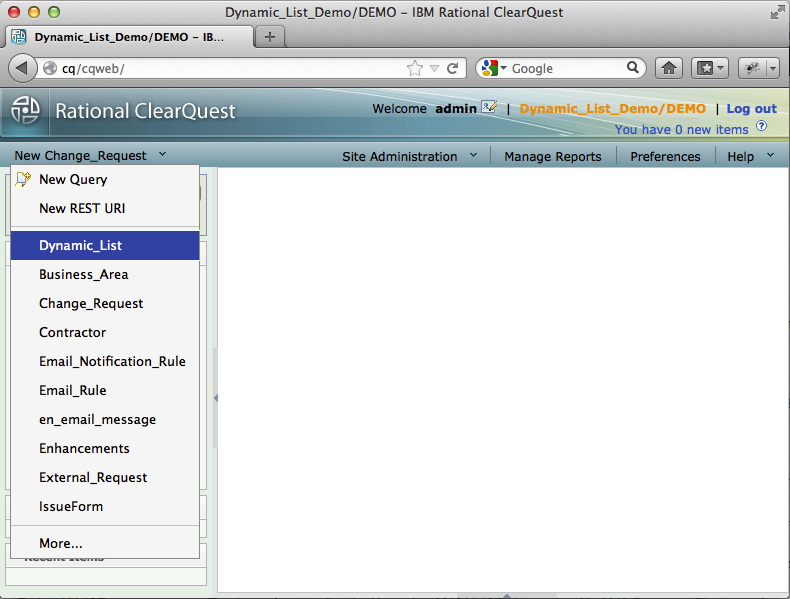The image size is (790, 599).
Task: Open the Google search engine icon dropdown
Action: pos(494,68)
